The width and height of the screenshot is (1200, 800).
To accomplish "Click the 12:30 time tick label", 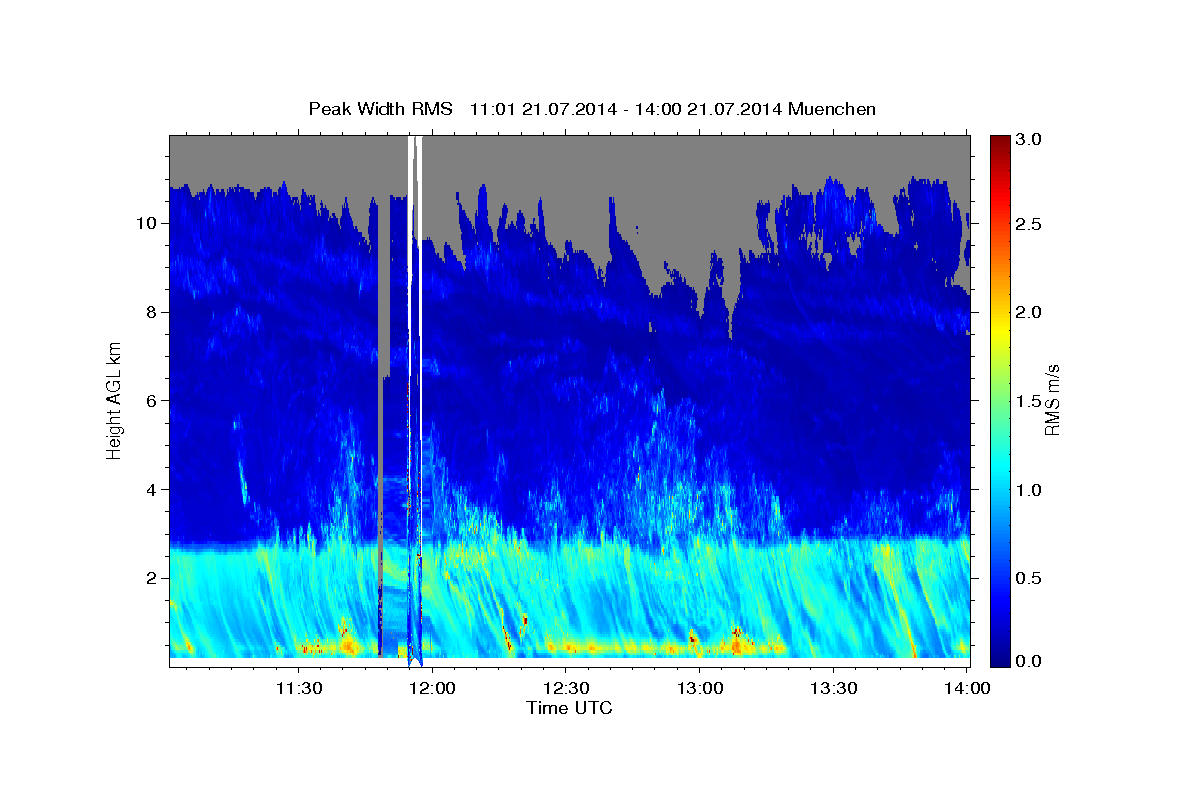I will 565,688.
